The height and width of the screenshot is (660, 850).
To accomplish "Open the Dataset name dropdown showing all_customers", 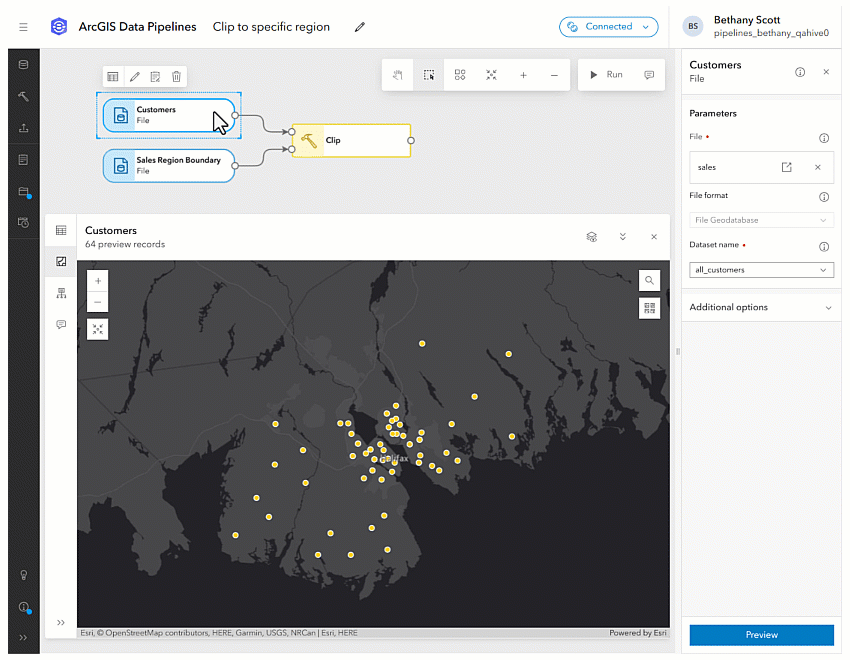I will tap(761, 269).
